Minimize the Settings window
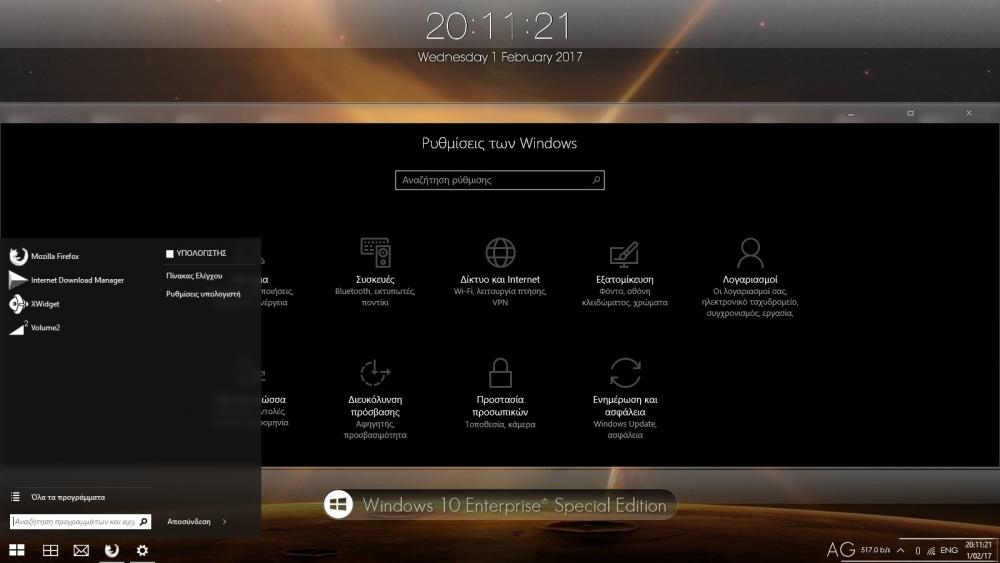 coord(851,113)
